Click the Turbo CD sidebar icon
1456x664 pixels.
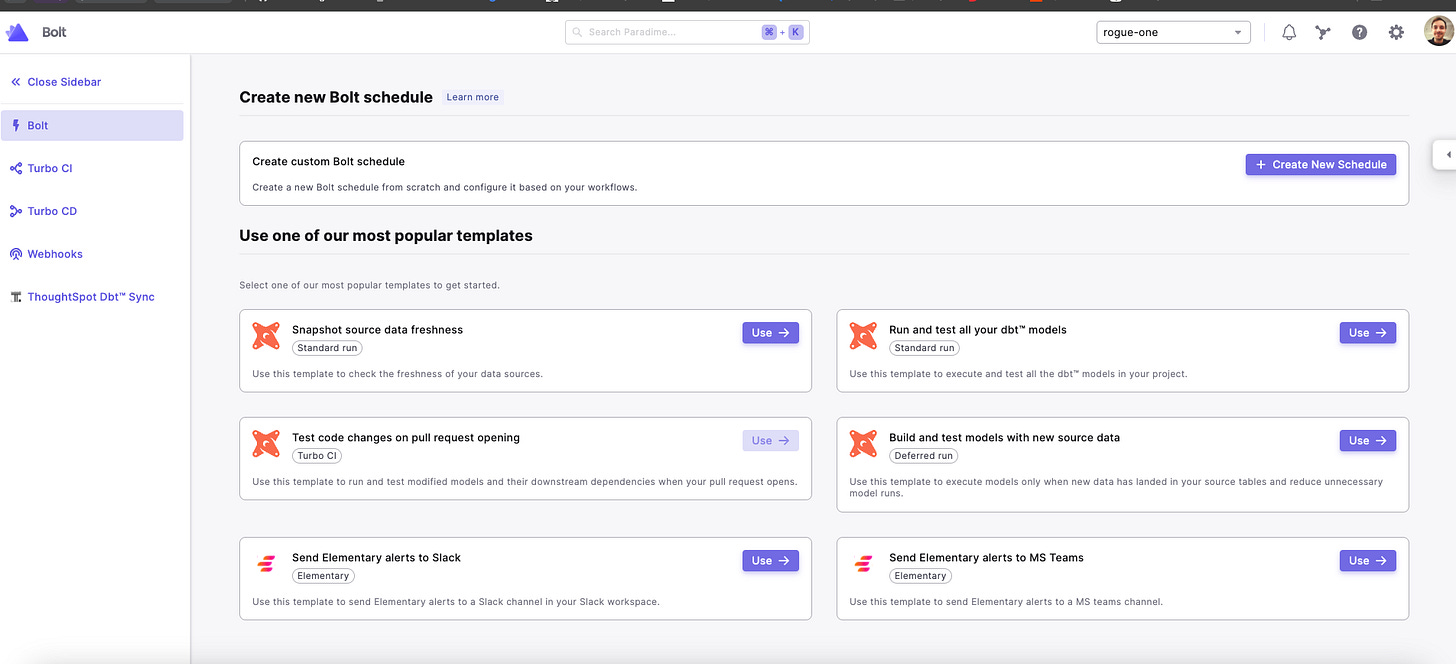(x=15, y=211)
